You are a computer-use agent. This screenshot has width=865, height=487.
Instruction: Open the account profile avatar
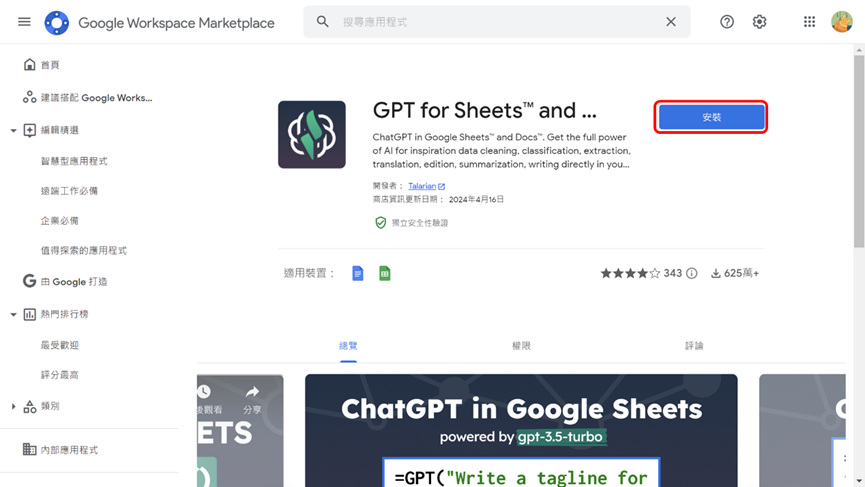click(842, 22)
